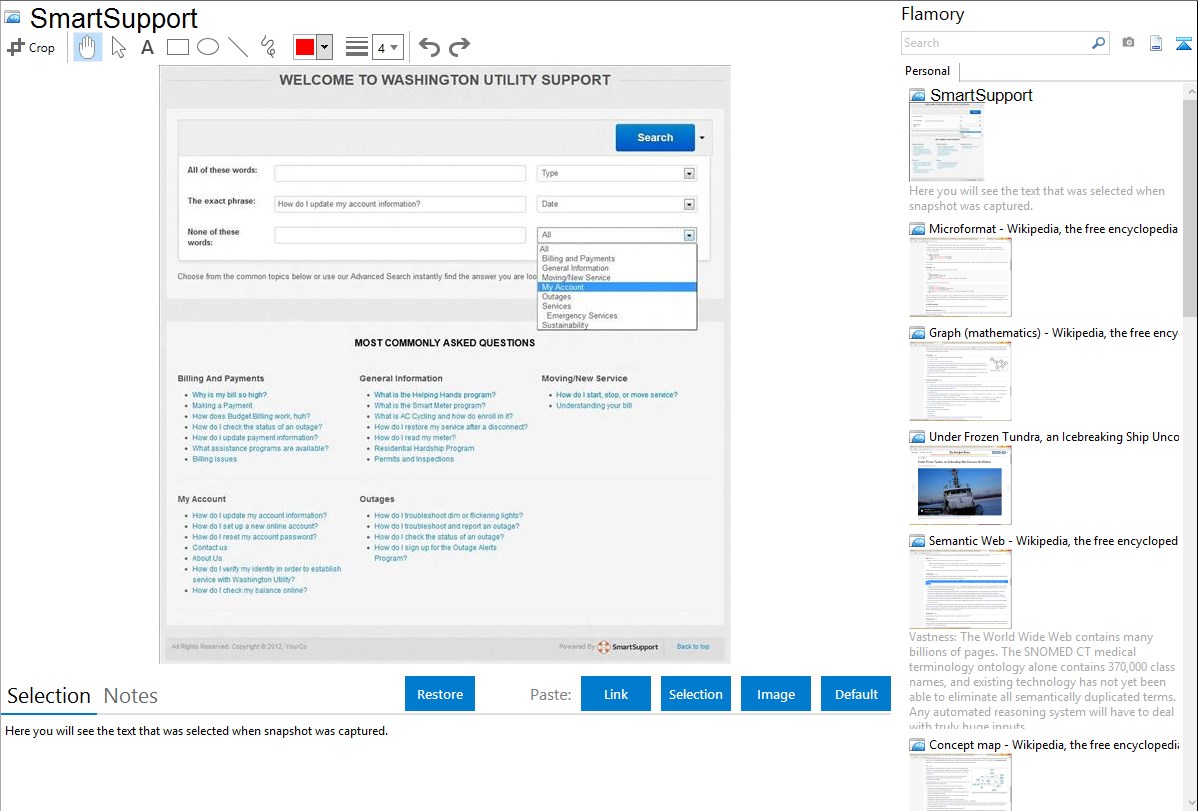Viewport: 1198px width, 811px height.
Task: Undo the last annotation
Action: pos(429,47)
